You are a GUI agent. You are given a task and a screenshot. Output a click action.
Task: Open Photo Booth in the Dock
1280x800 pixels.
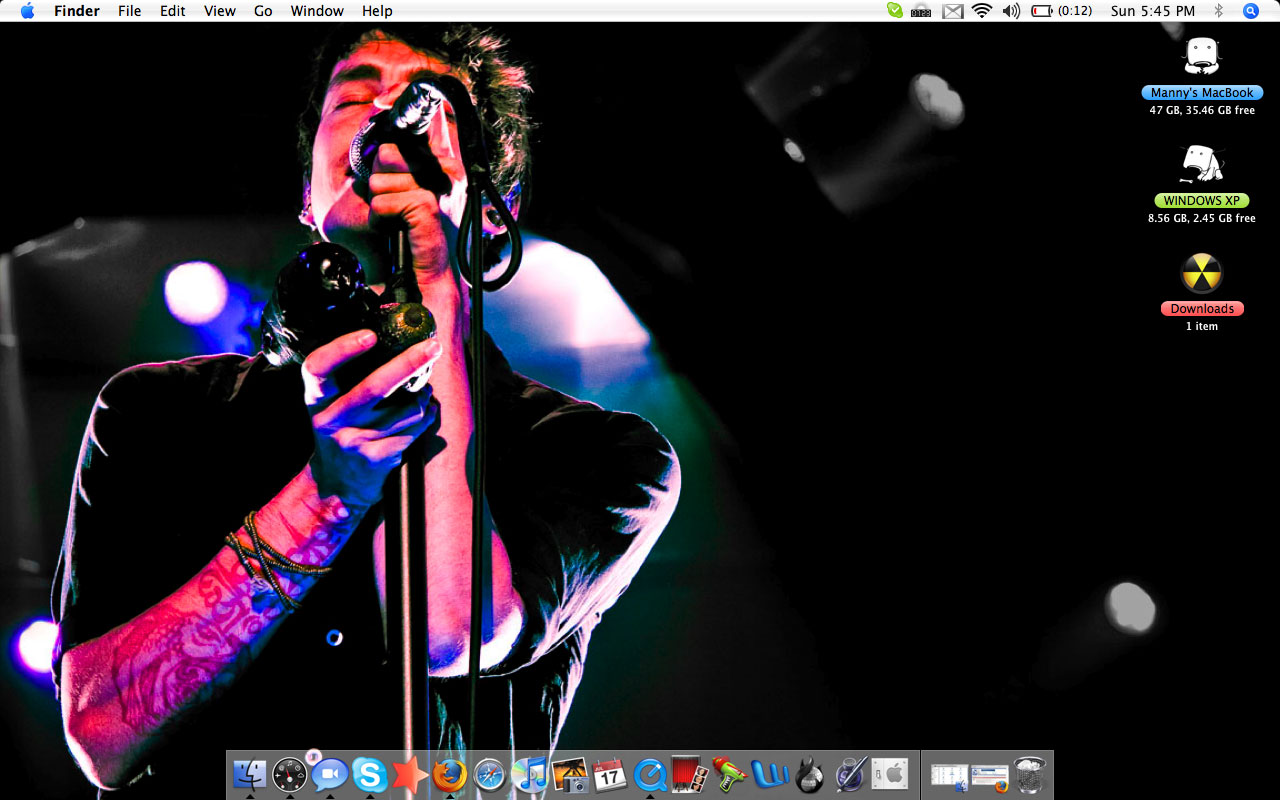click(x=690, y=774)
